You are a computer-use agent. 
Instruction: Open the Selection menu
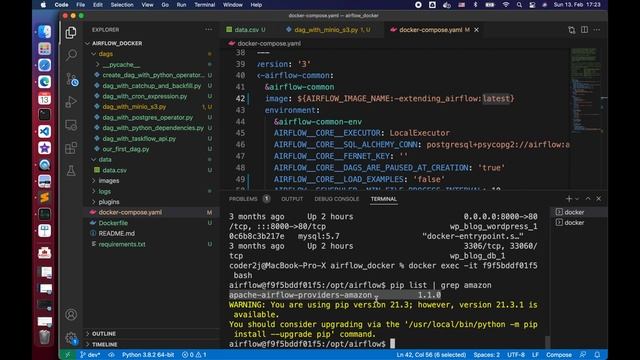(122, 5)
